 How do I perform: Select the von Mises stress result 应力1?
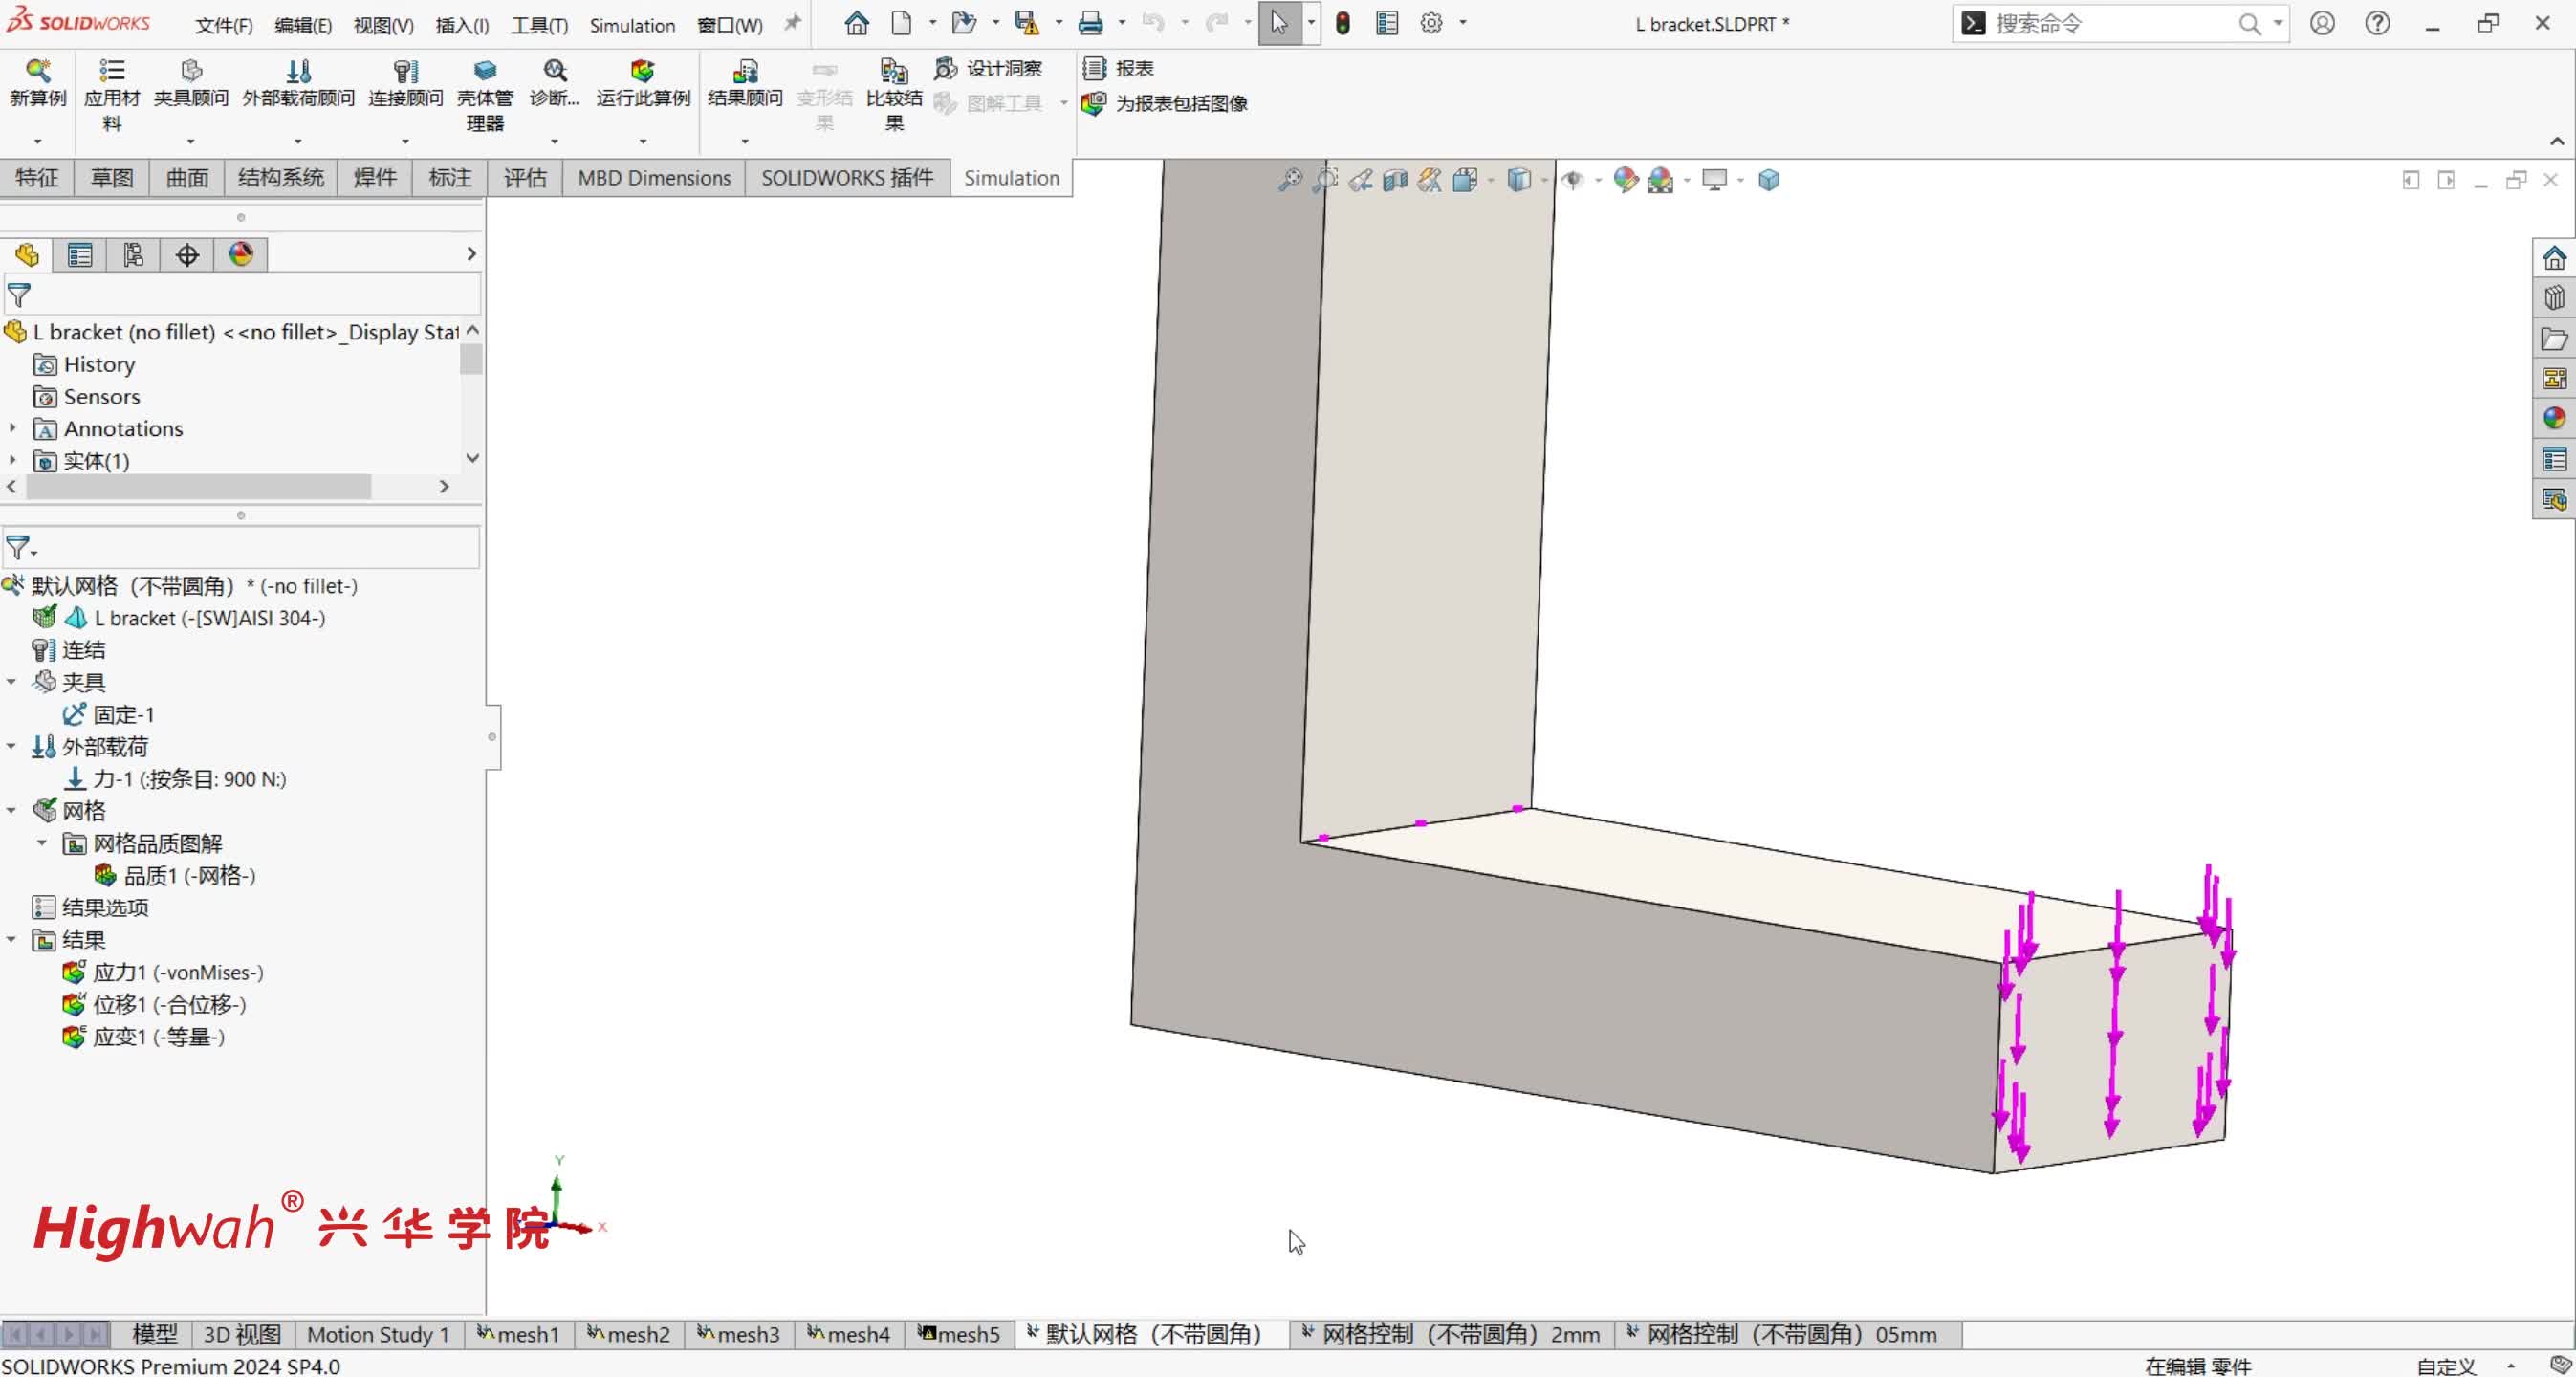pos(177,972)
